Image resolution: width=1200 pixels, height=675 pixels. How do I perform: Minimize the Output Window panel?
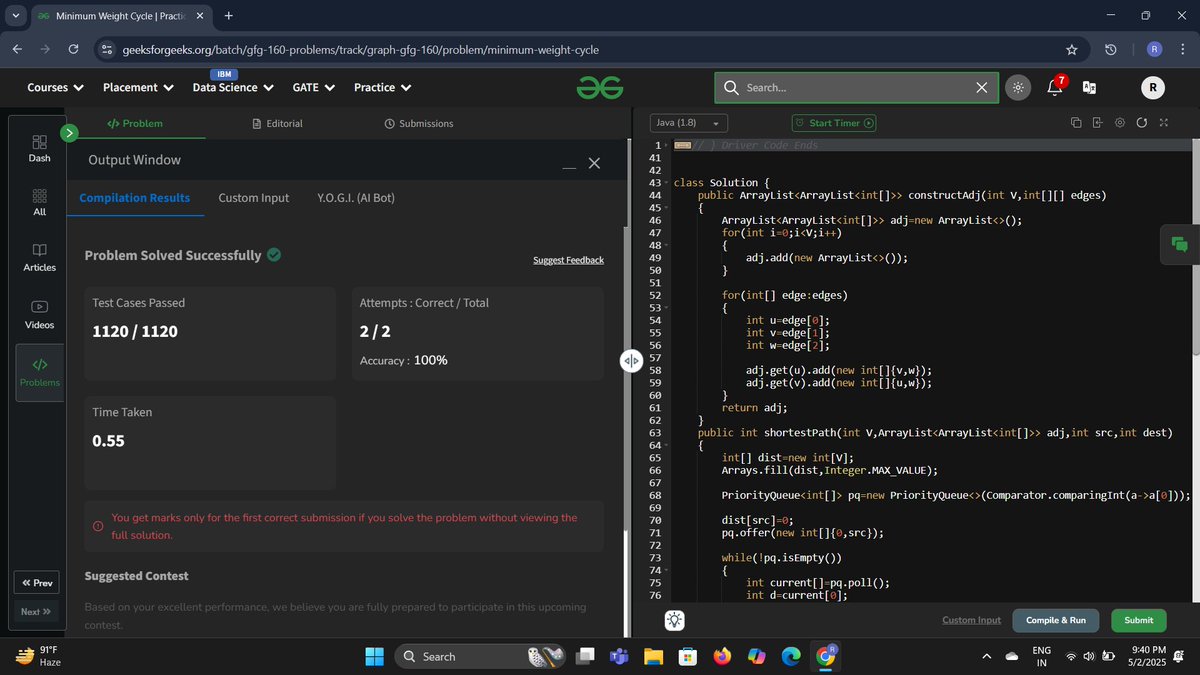[x=569, y=165]
